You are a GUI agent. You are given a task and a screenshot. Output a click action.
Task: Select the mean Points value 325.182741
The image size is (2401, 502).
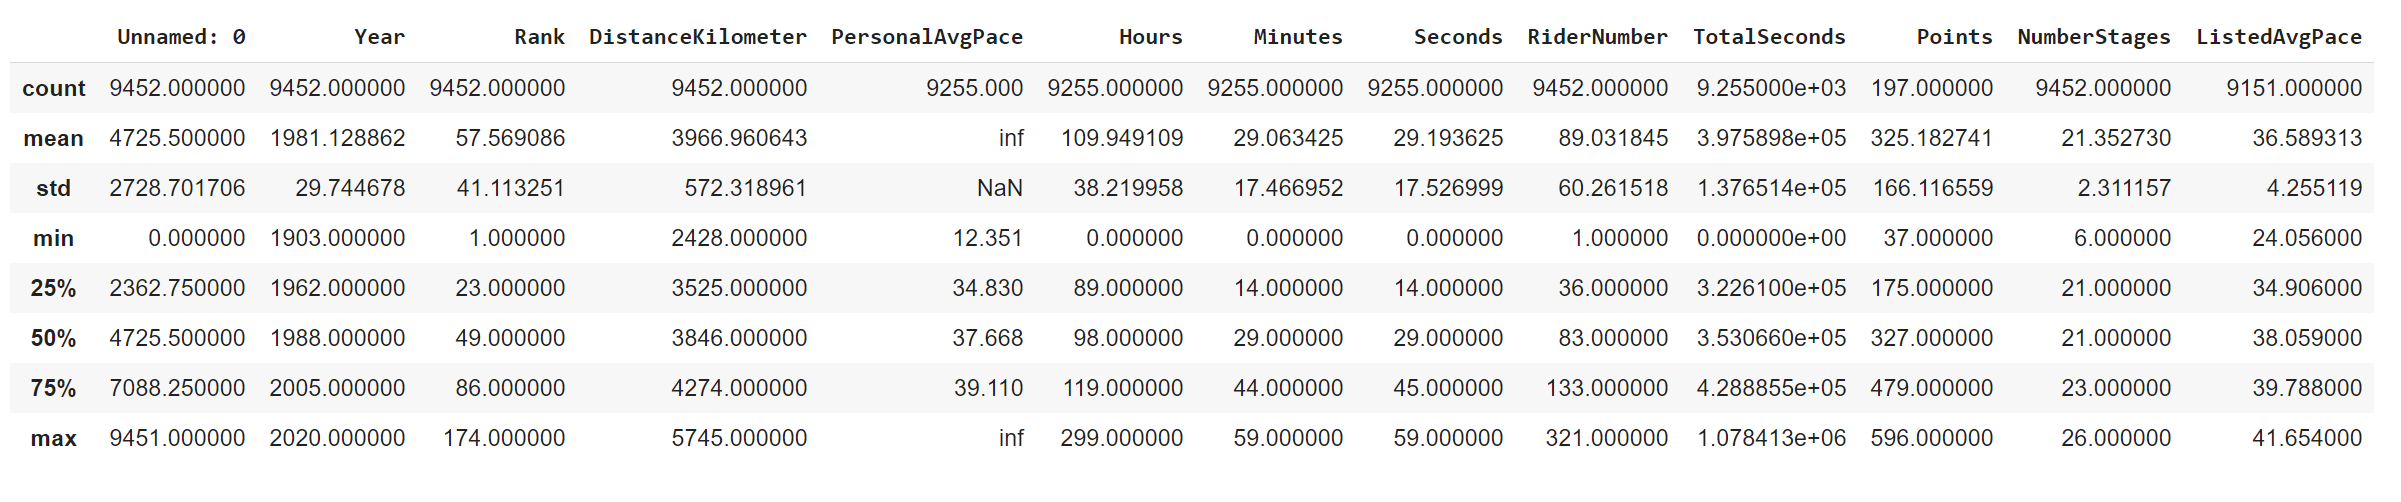[x=1931, y=138]
